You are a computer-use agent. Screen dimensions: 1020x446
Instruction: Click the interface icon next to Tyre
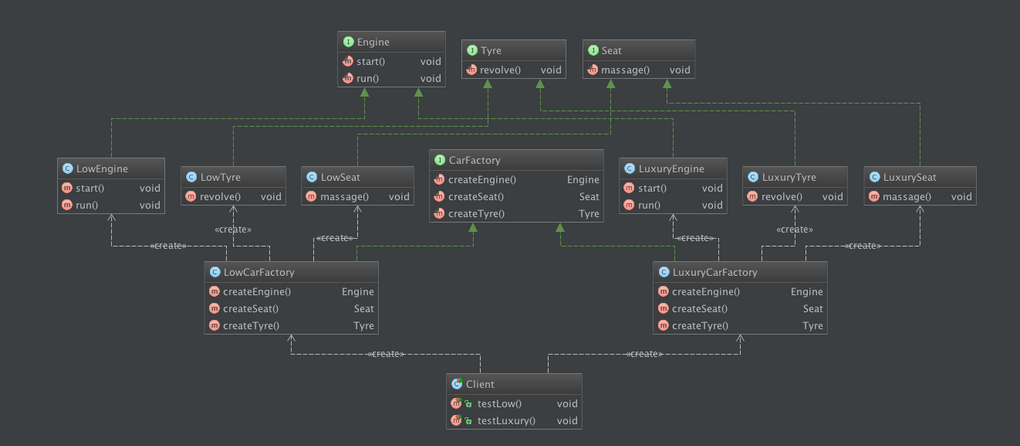tap(472, 50)
